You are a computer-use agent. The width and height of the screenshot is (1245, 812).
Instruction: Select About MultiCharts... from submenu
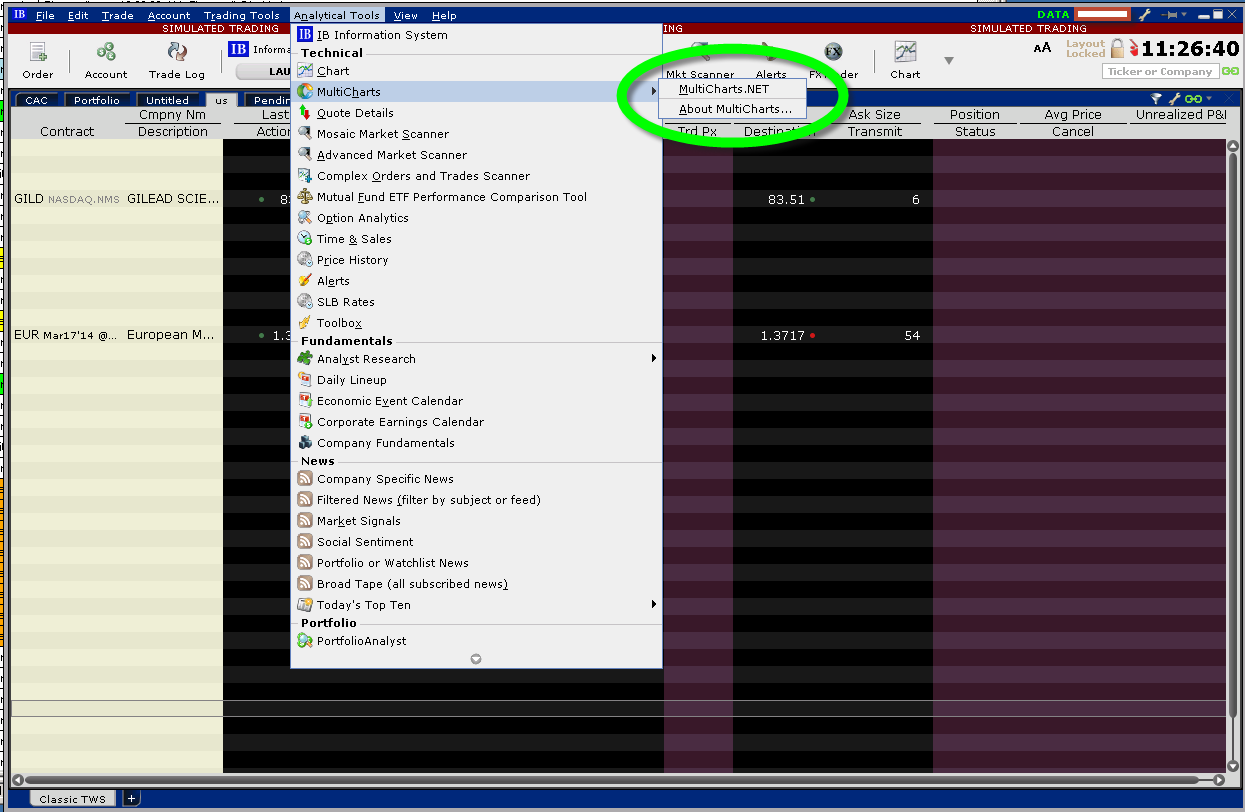[x=733, y=109]
